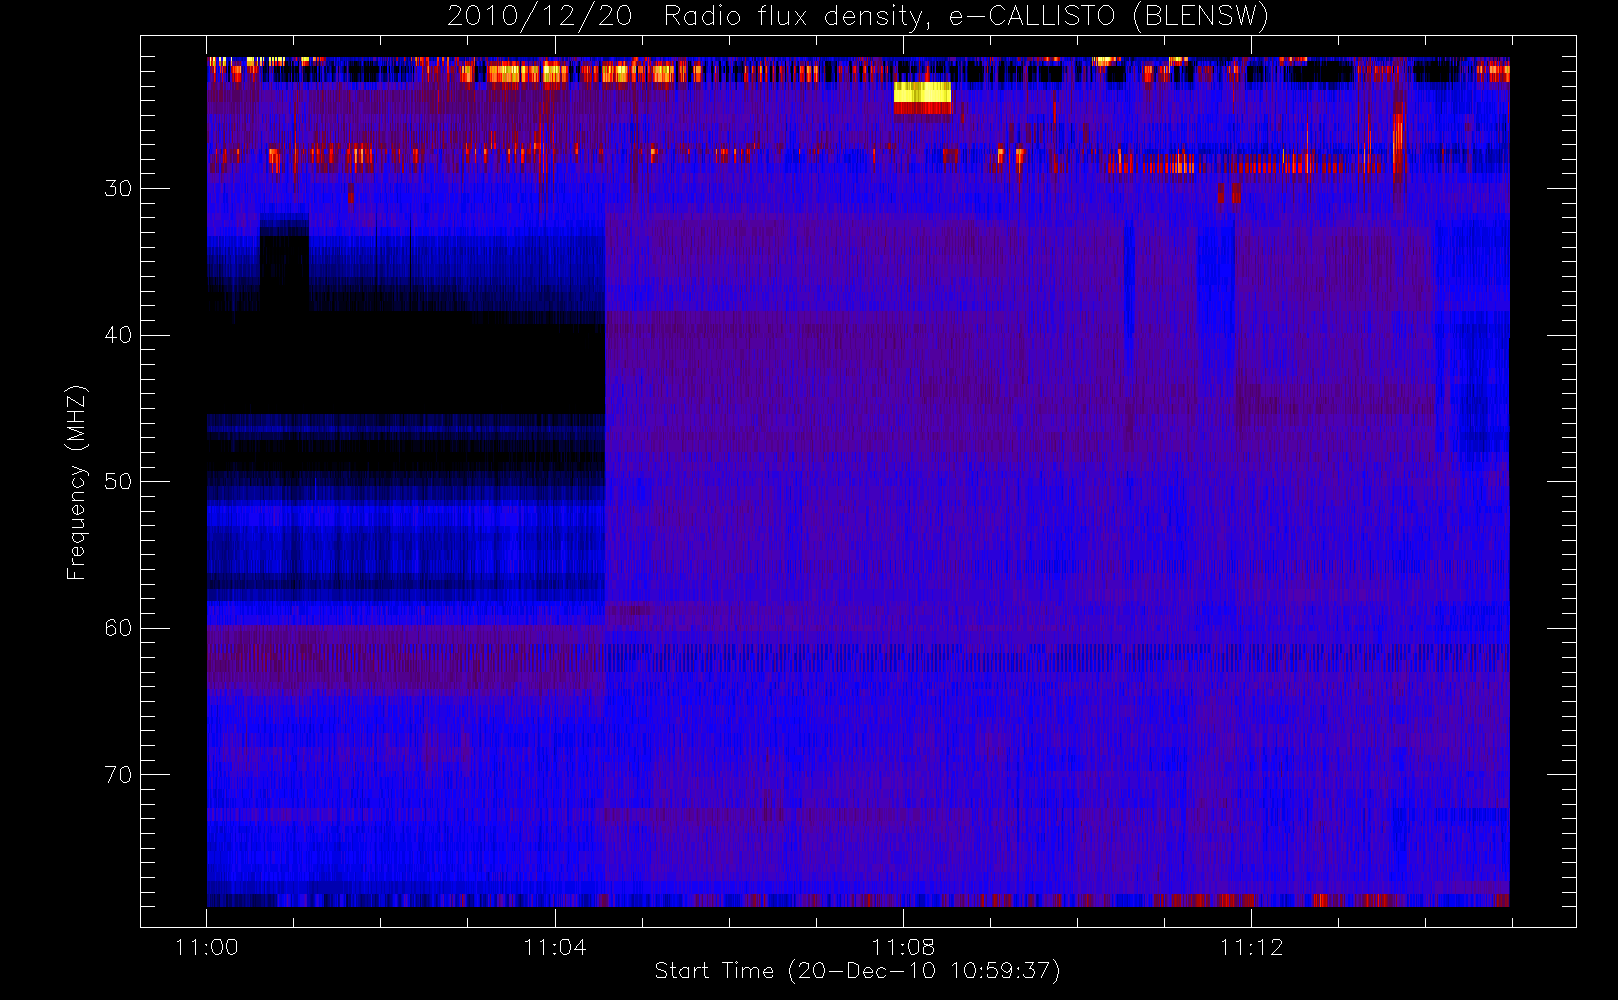Viewport: 1618px width, 1000px height.
Task: Click the "40" frequency tick label
Action: click(118, 335)
